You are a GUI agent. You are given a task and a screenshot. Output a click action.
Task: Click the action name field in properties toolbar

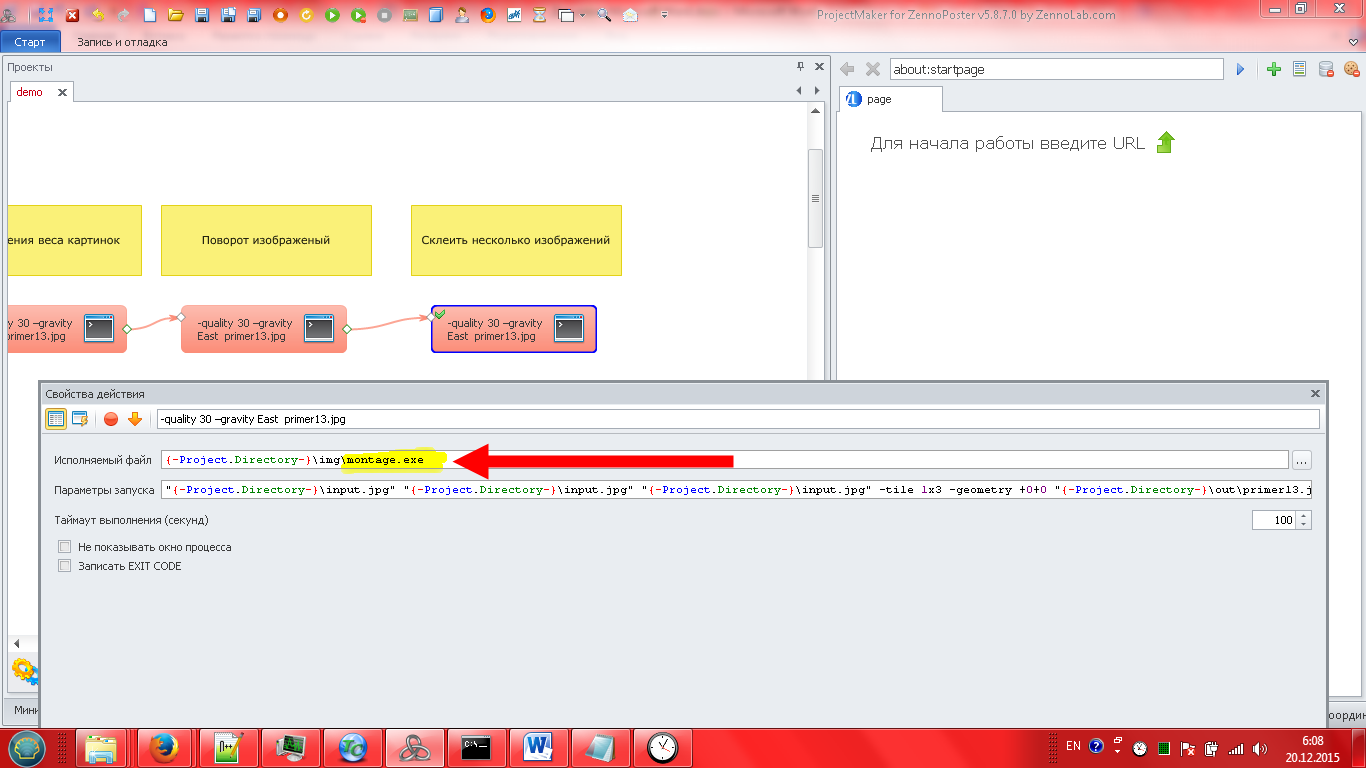[x=738, y=419]
